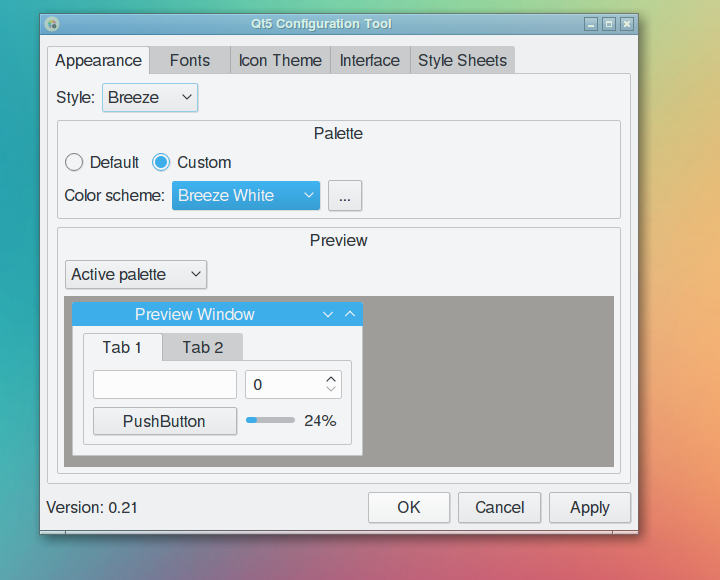Click the Color scheme: label
Viewport: 720px width, 580px height.
coord(114,196)
